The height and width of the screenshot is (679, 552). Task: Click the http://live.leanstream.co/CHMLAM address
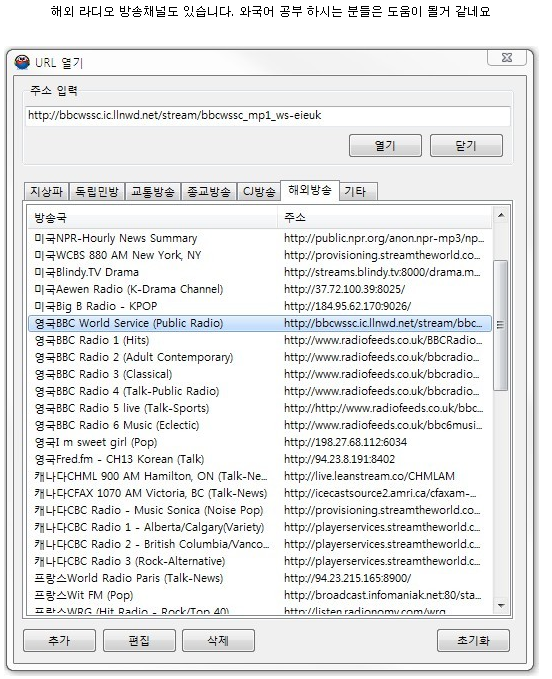pyautogui.click(x=369, y=476)
